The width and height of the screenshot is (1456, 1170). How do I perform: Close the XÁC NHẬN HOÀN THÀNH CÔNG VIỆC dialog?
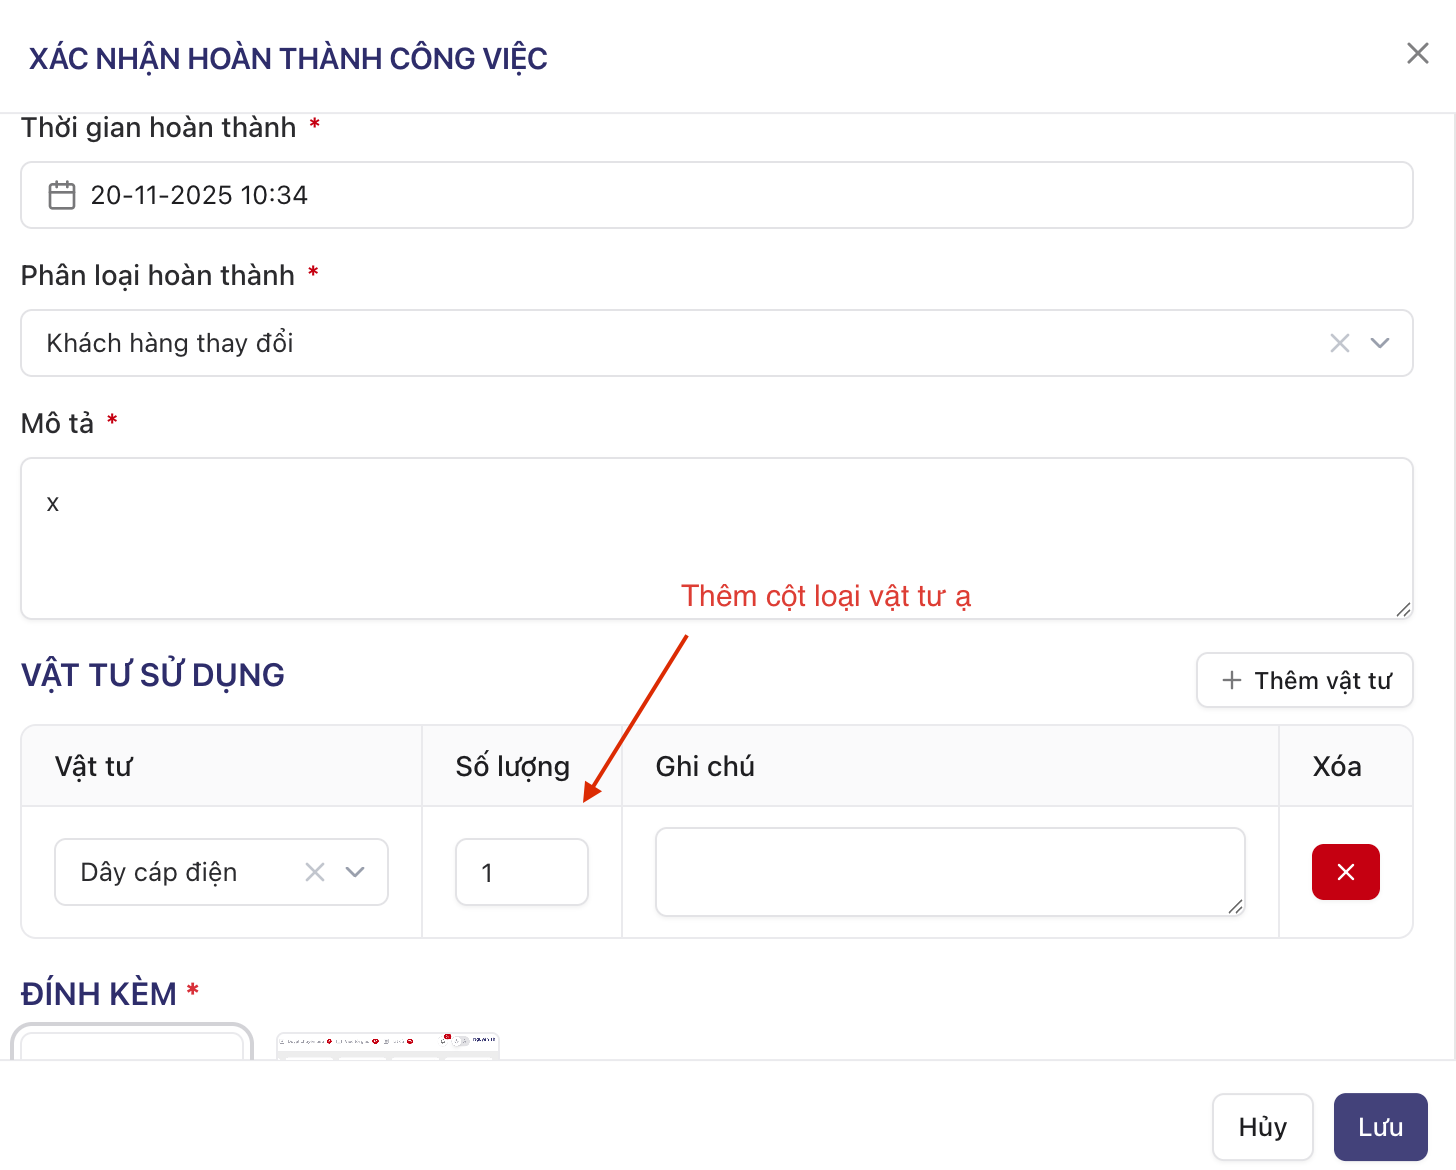click(1417, 54)
